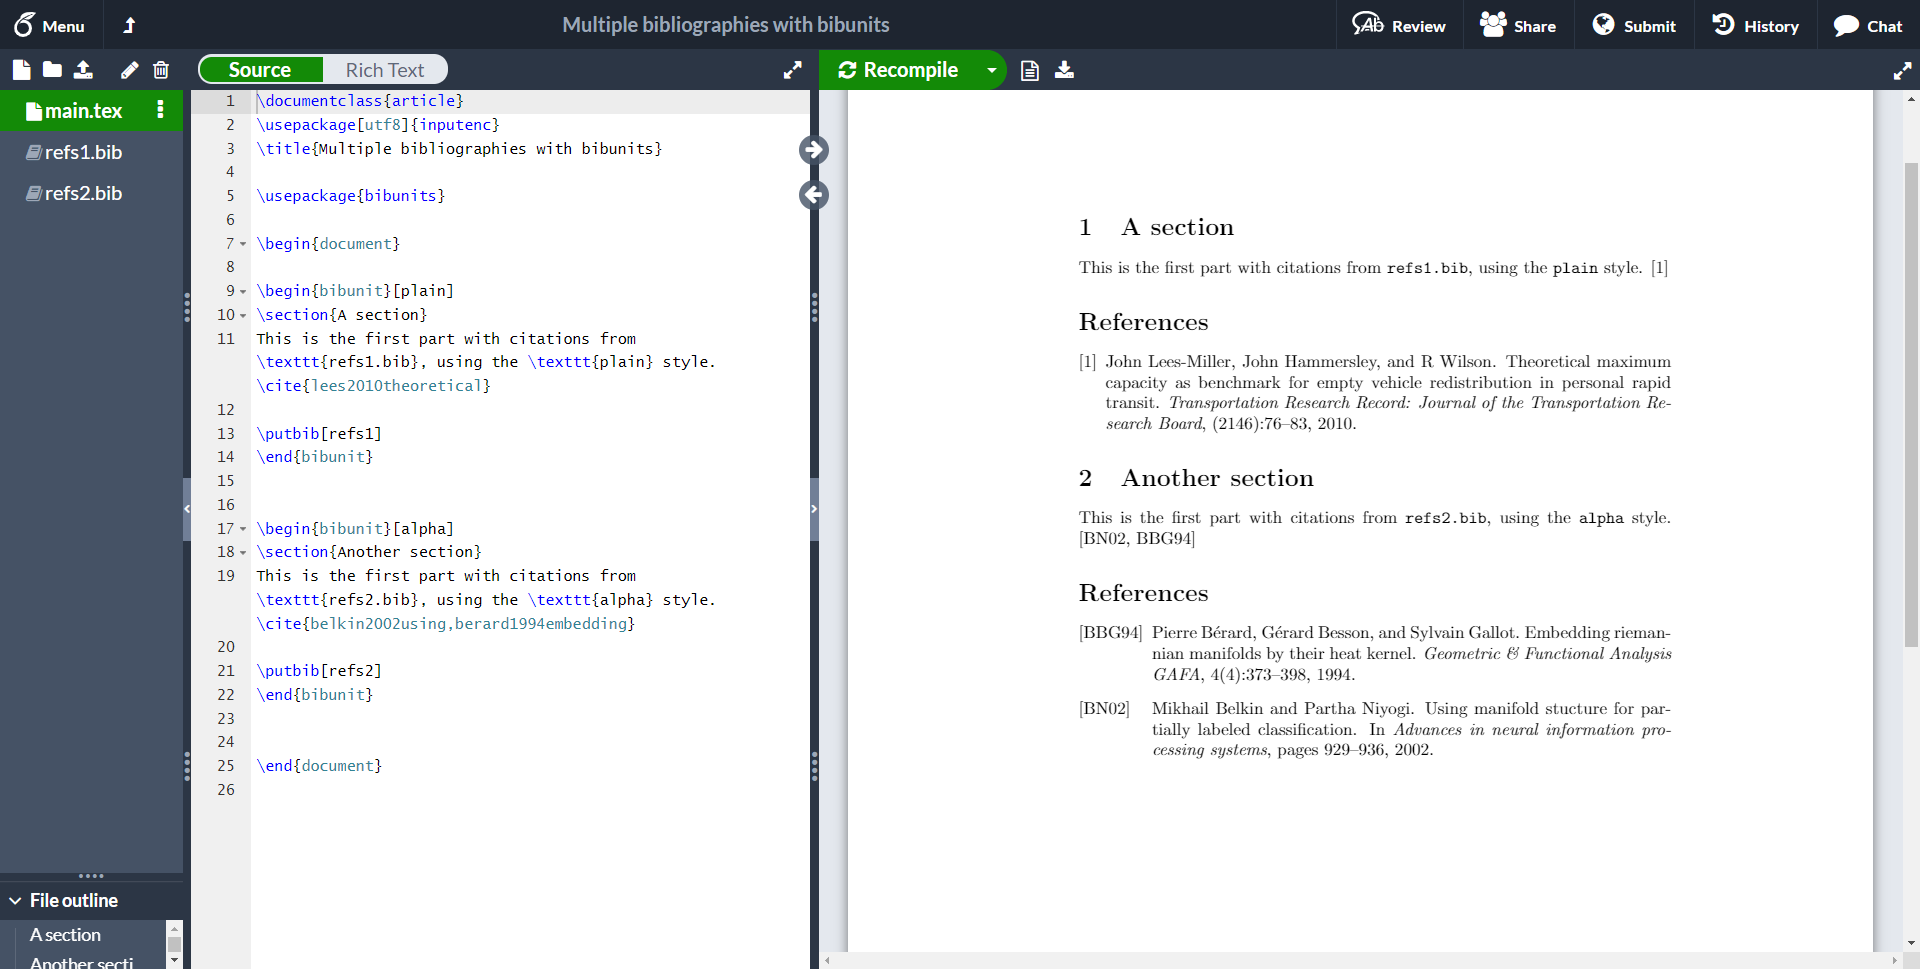Collapse code fold at line 9
Screen dimensions: 1920x969
click(243, 292)
